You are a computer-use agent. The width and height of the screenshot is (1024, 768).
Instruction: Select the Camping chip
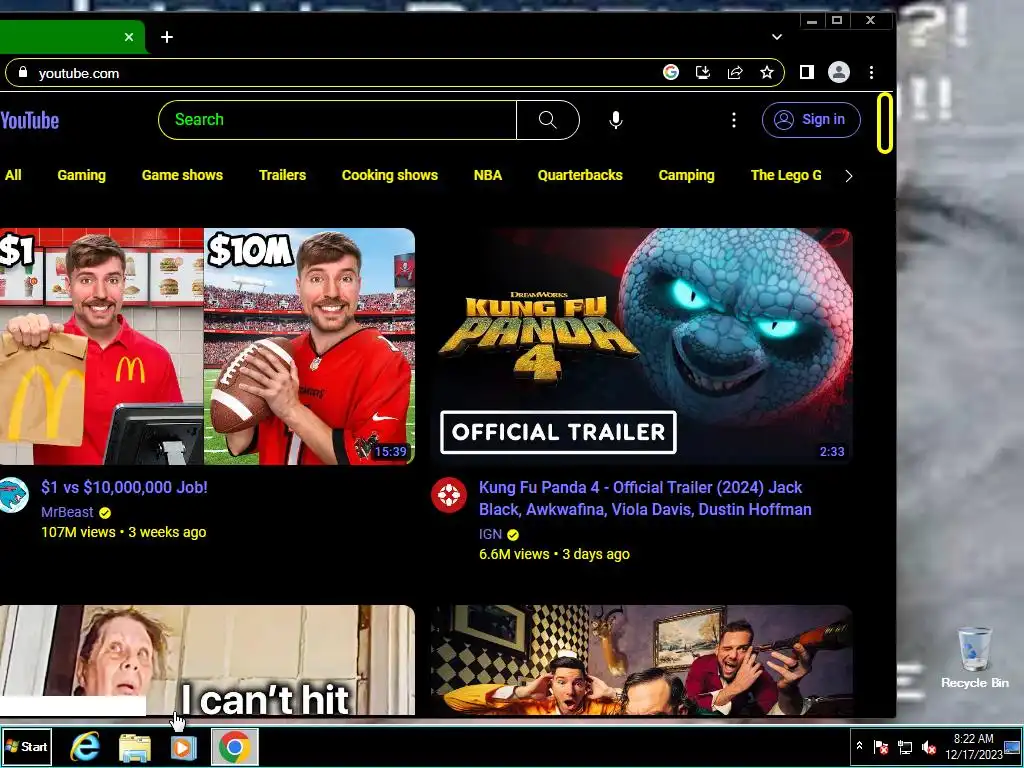coord(686,175)
